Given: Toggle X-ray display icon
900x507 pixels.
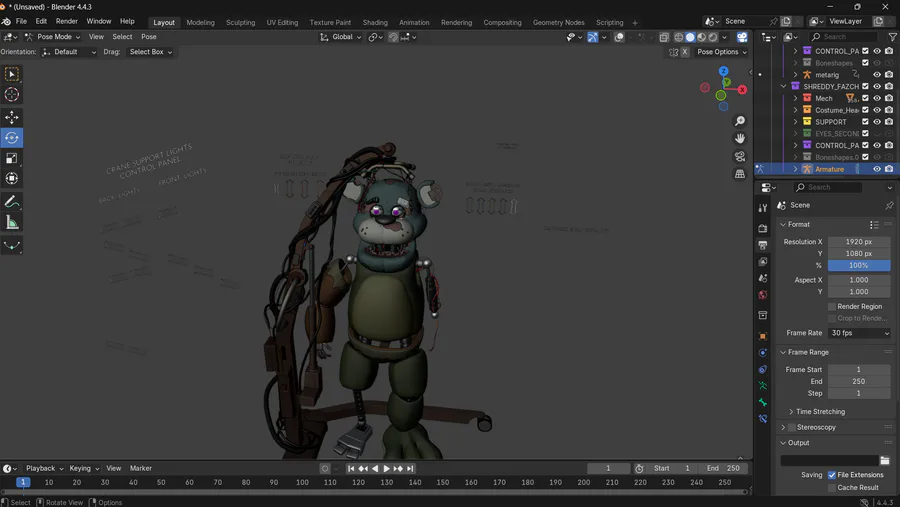Looking at the screenshot, I should click(664, 37).
